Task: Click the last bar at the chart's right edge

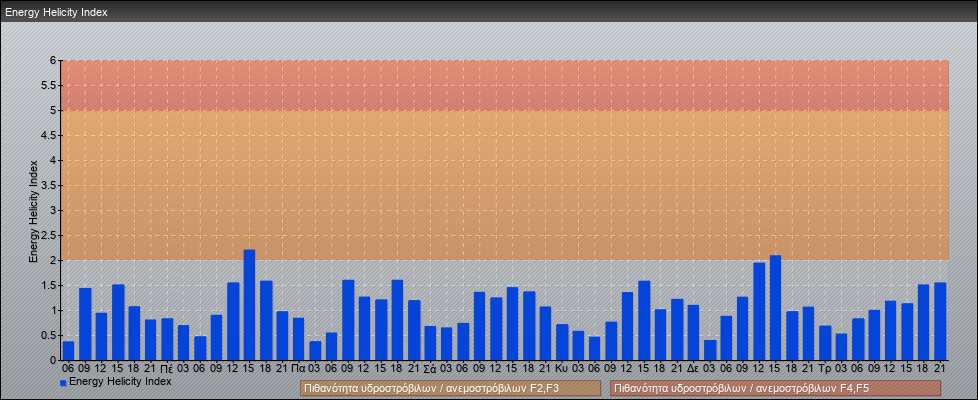Action: click(x=940, y=321)
